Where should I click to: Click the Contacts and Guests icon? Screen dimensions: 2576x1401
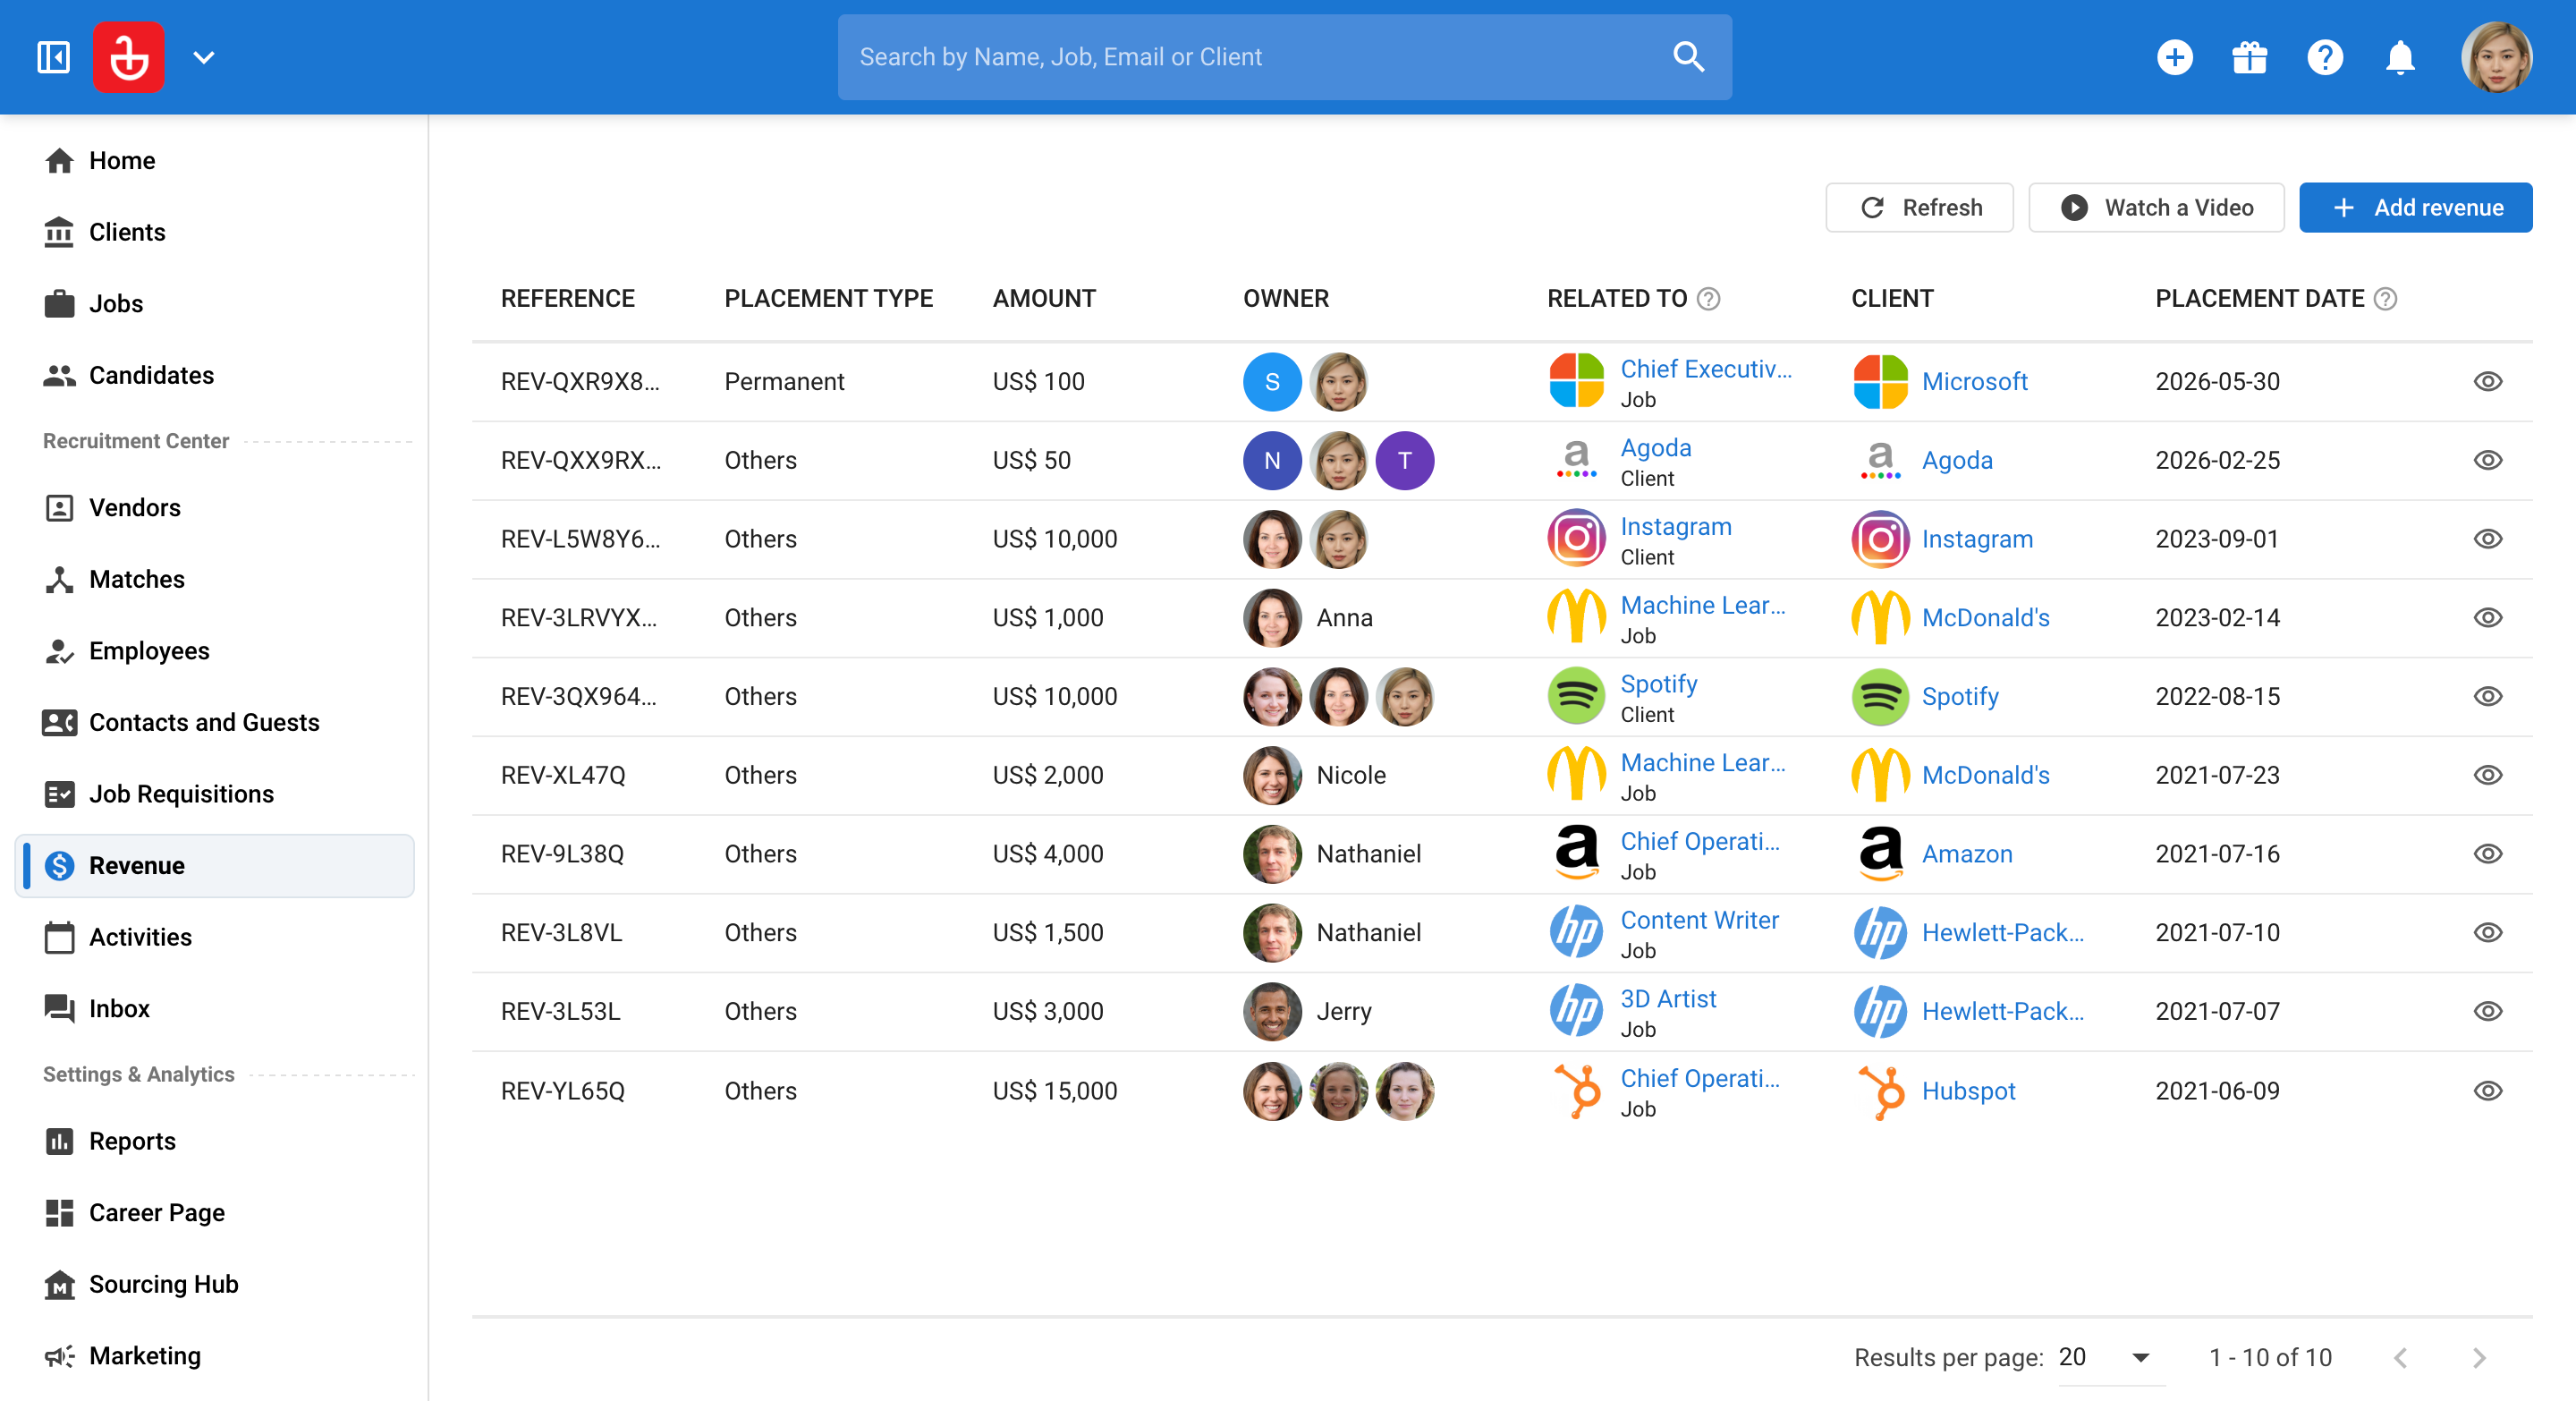[59, 722]
